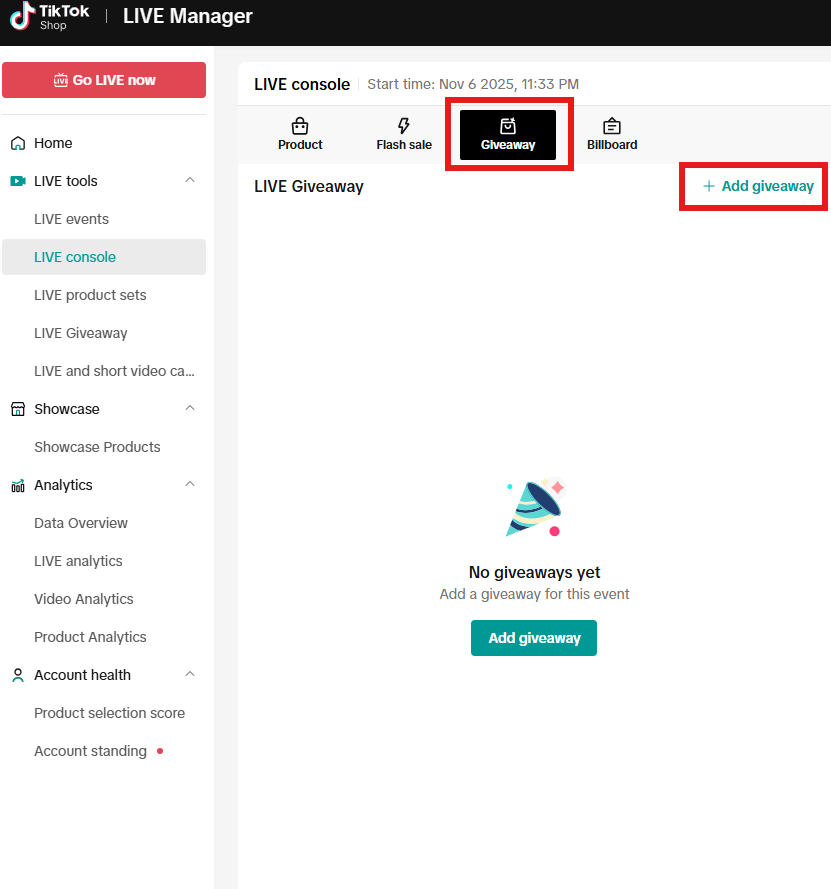Viewport: 831px width, 889px height.
Task: Switch to the Giveaway tab
Action: click(508, 134)
